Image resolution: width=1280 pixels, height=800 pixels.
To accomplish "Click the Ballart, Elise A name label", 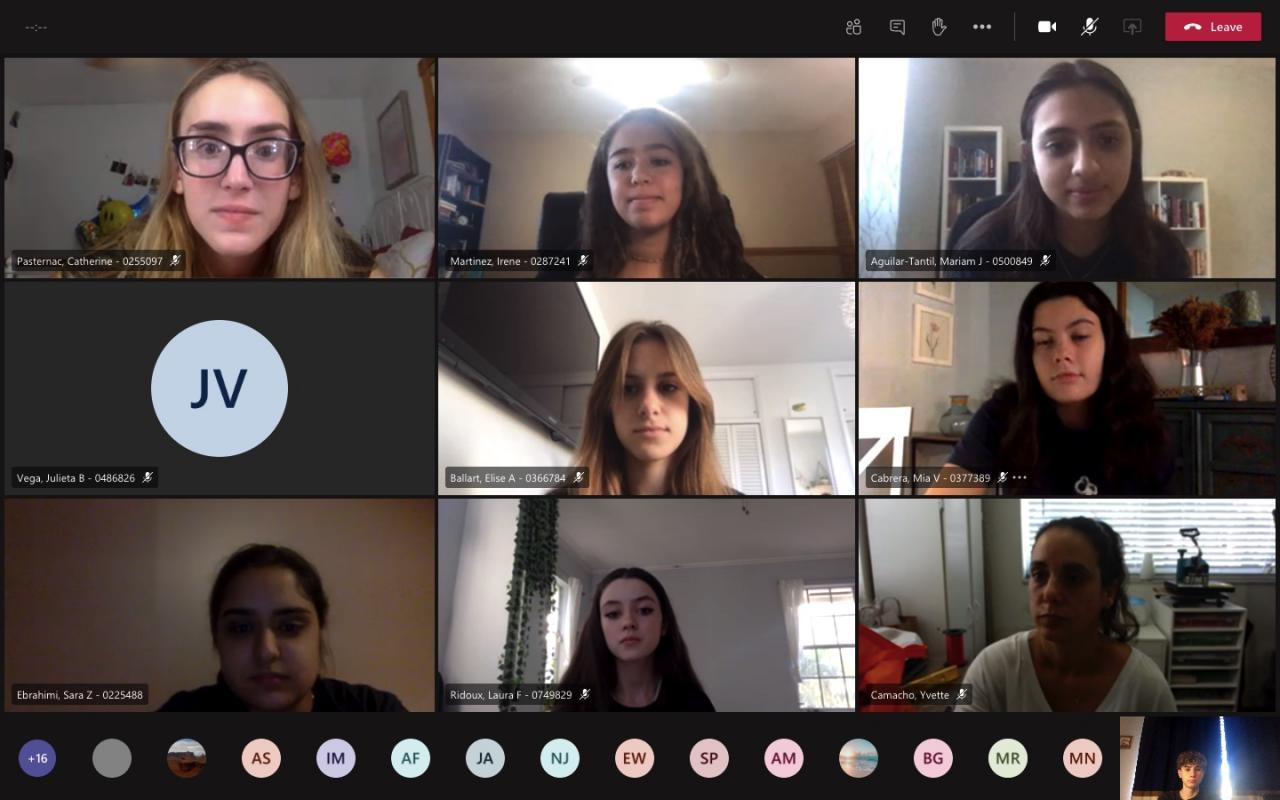I will 508,478.
